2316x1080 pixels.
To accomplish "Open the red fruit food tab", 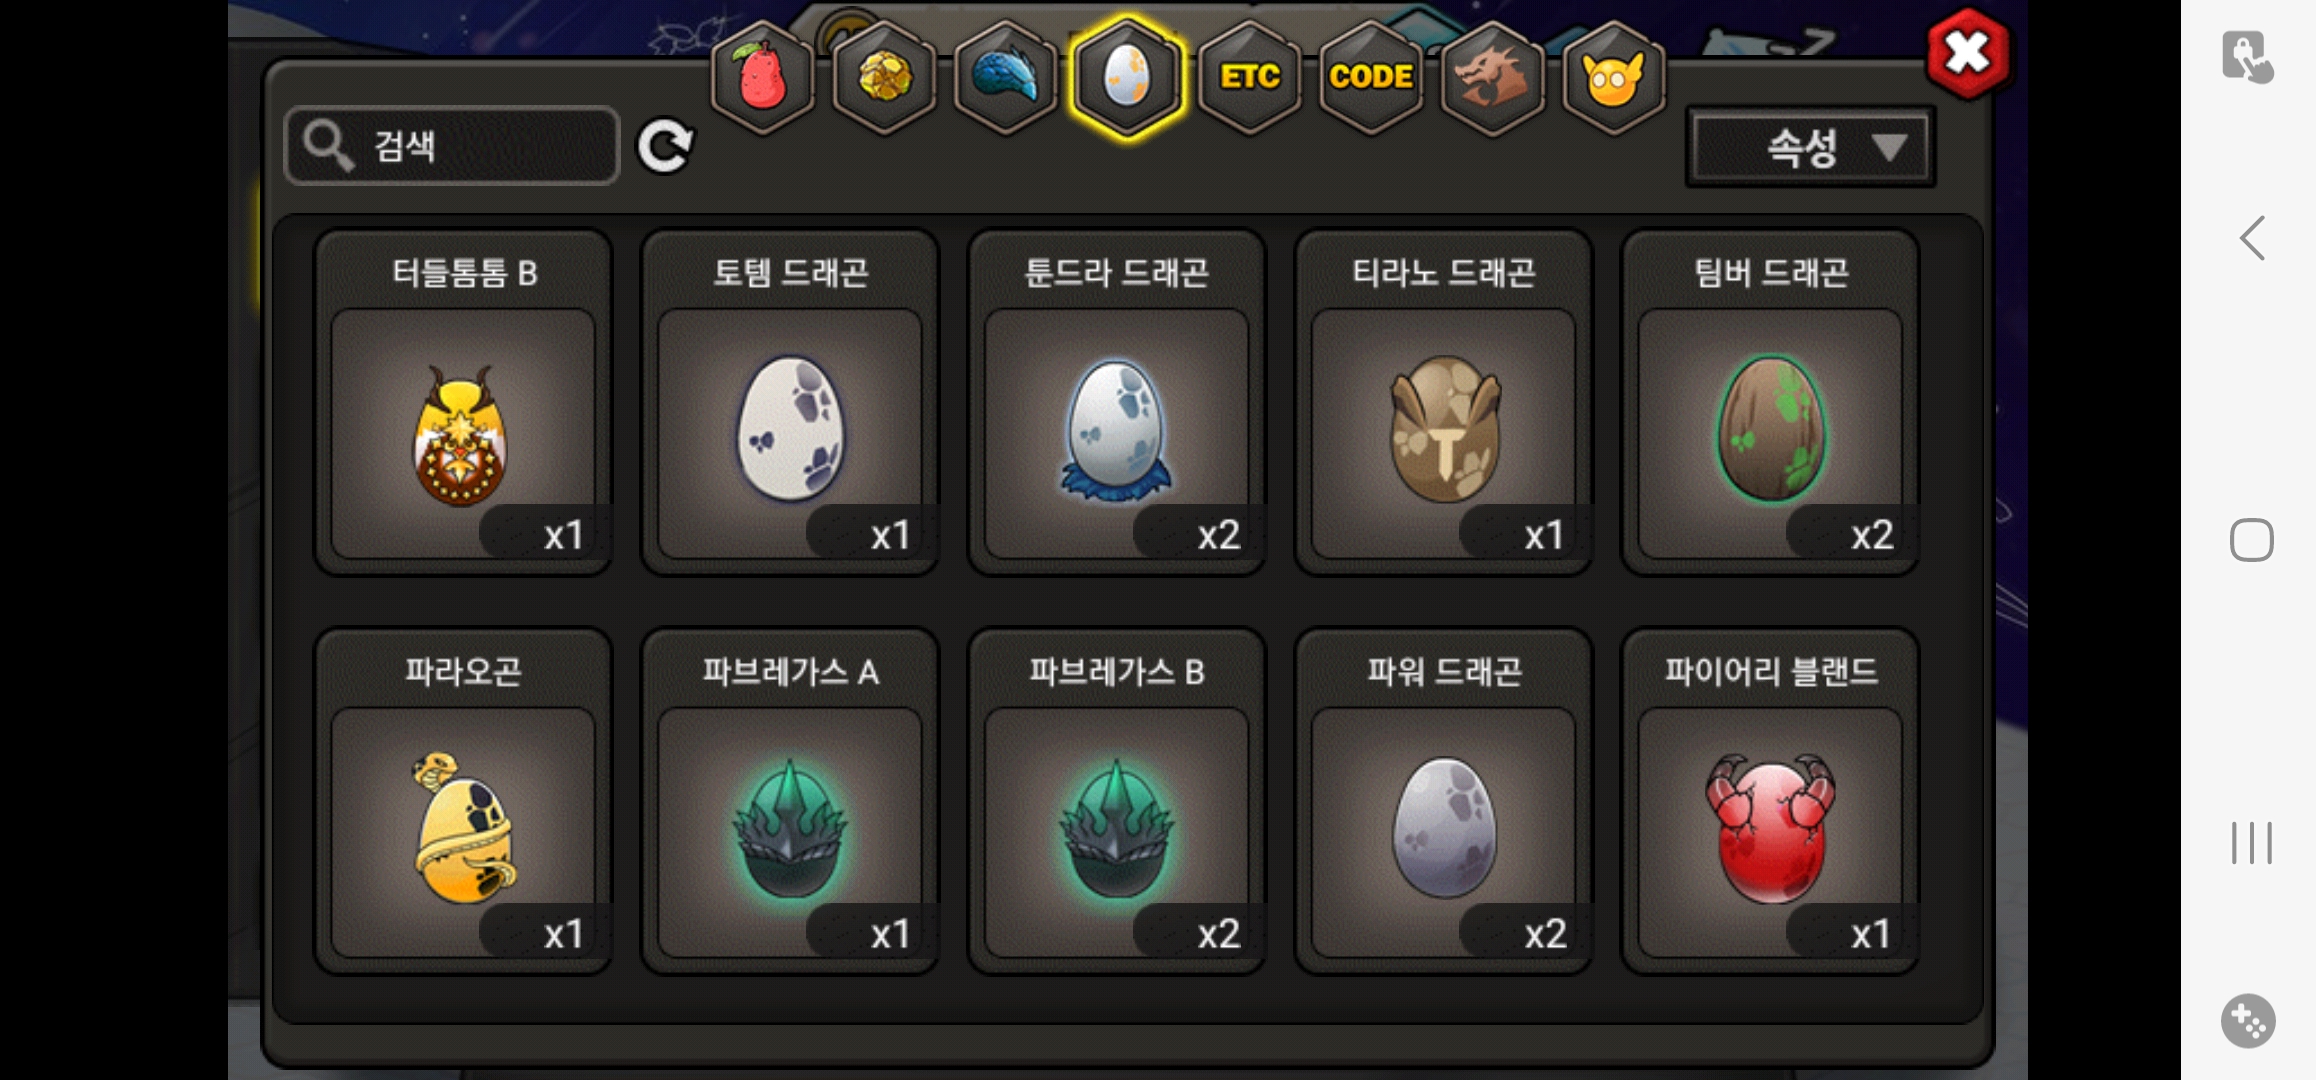I will click(762, 77).
